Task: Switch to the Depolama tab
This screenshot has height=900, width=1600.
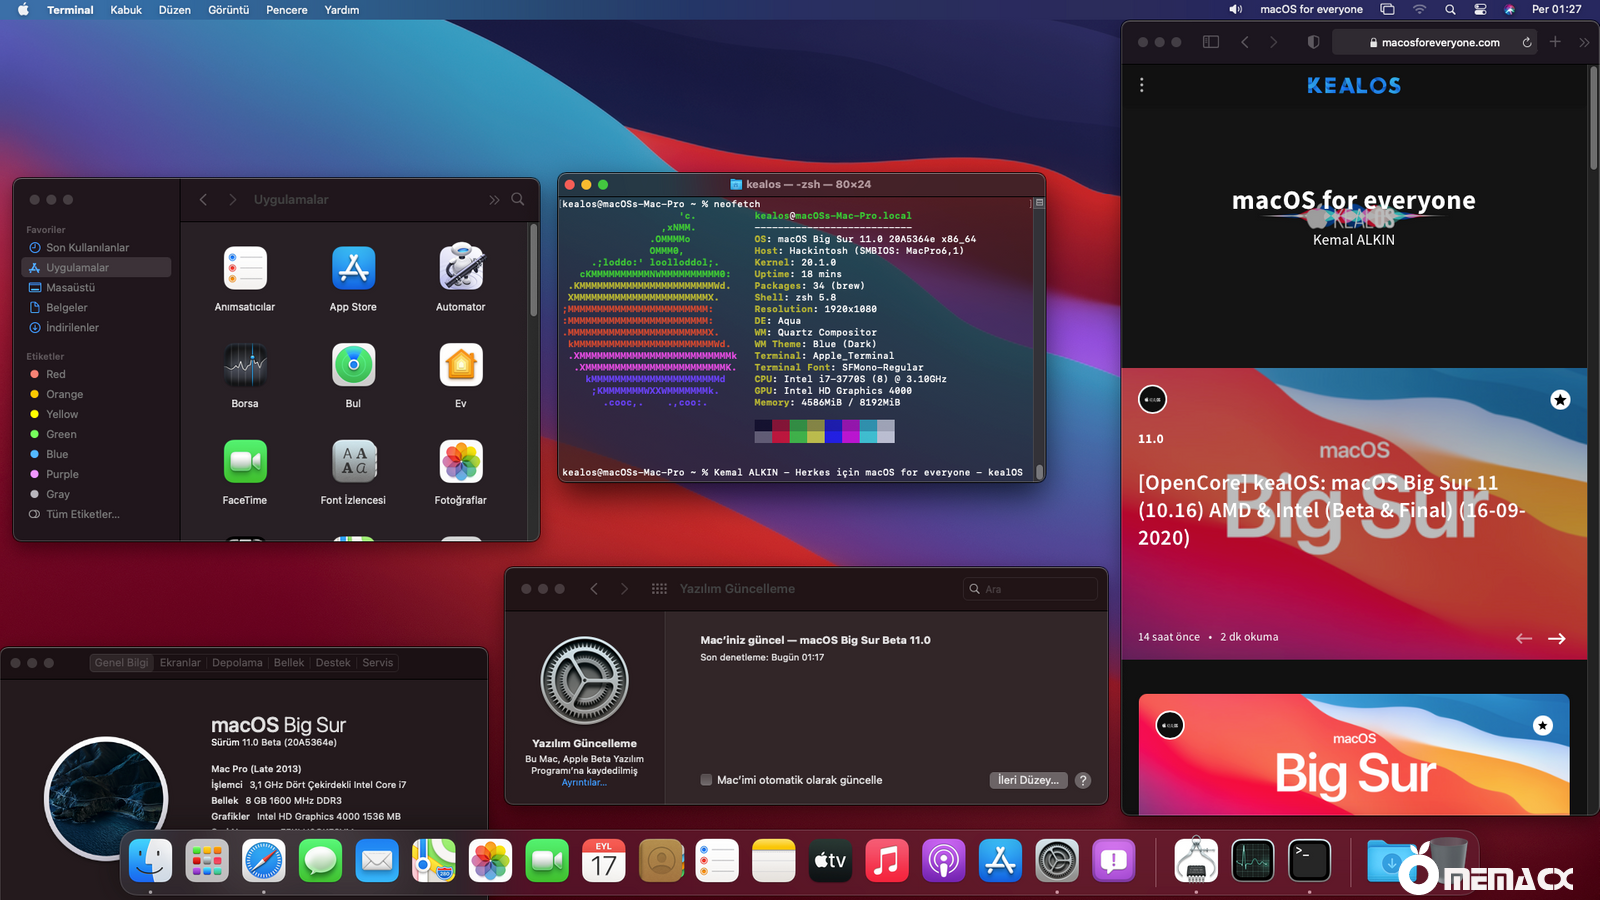Action: [x=237, y=663]
